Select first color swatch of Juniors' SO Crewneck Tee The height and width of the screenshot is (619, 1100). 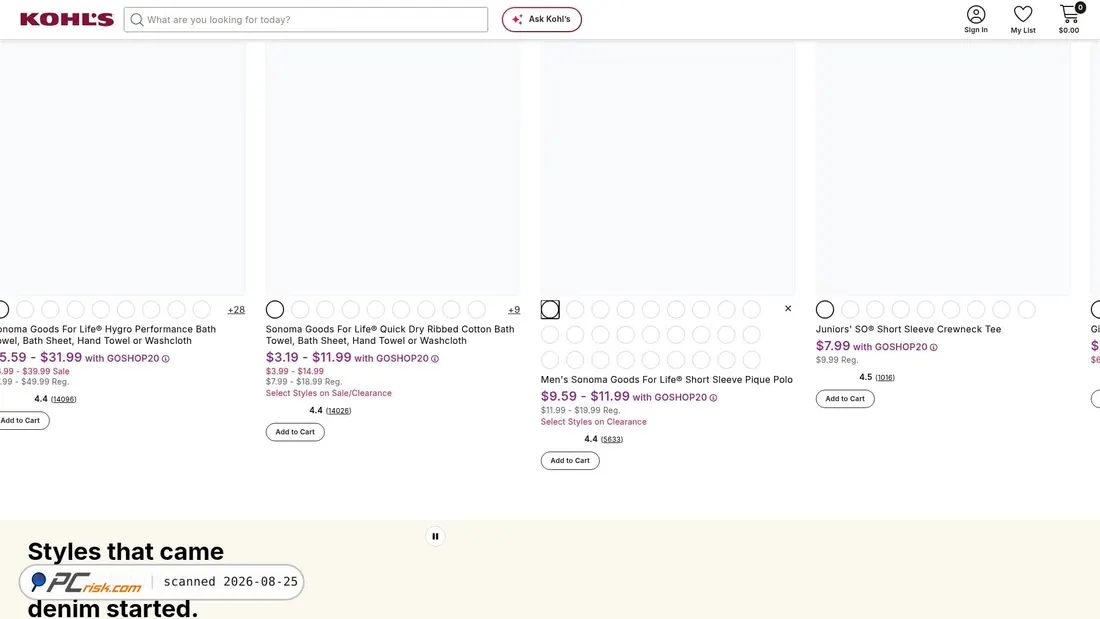pos(825,310)
